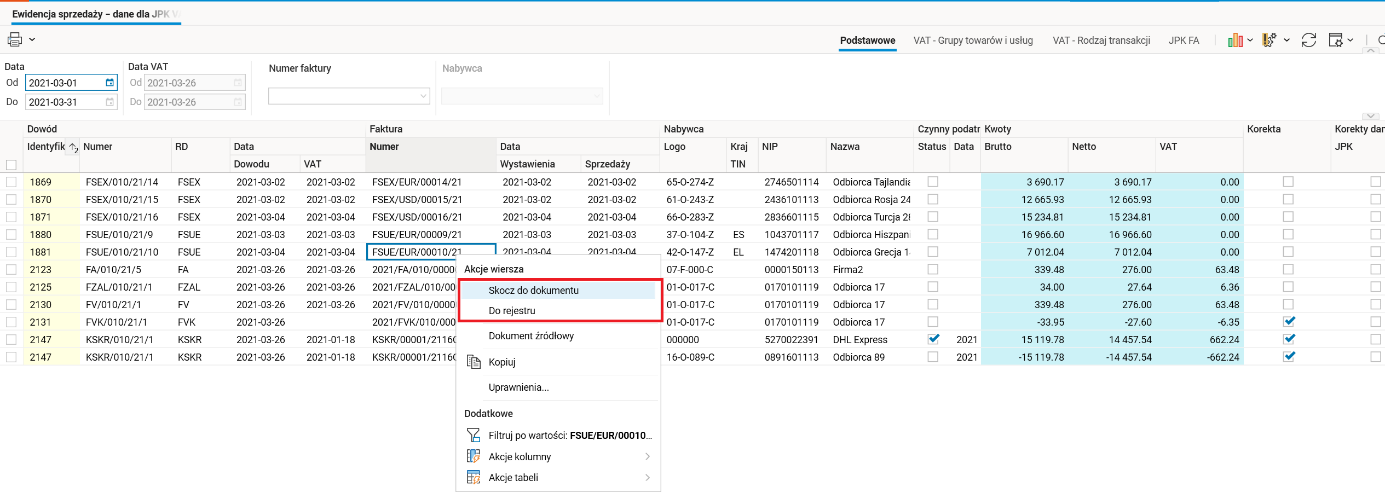1385x498 pixels.
Task: Open the calendar for Data Do 2021-03-31
Action: tap(110, 102)
